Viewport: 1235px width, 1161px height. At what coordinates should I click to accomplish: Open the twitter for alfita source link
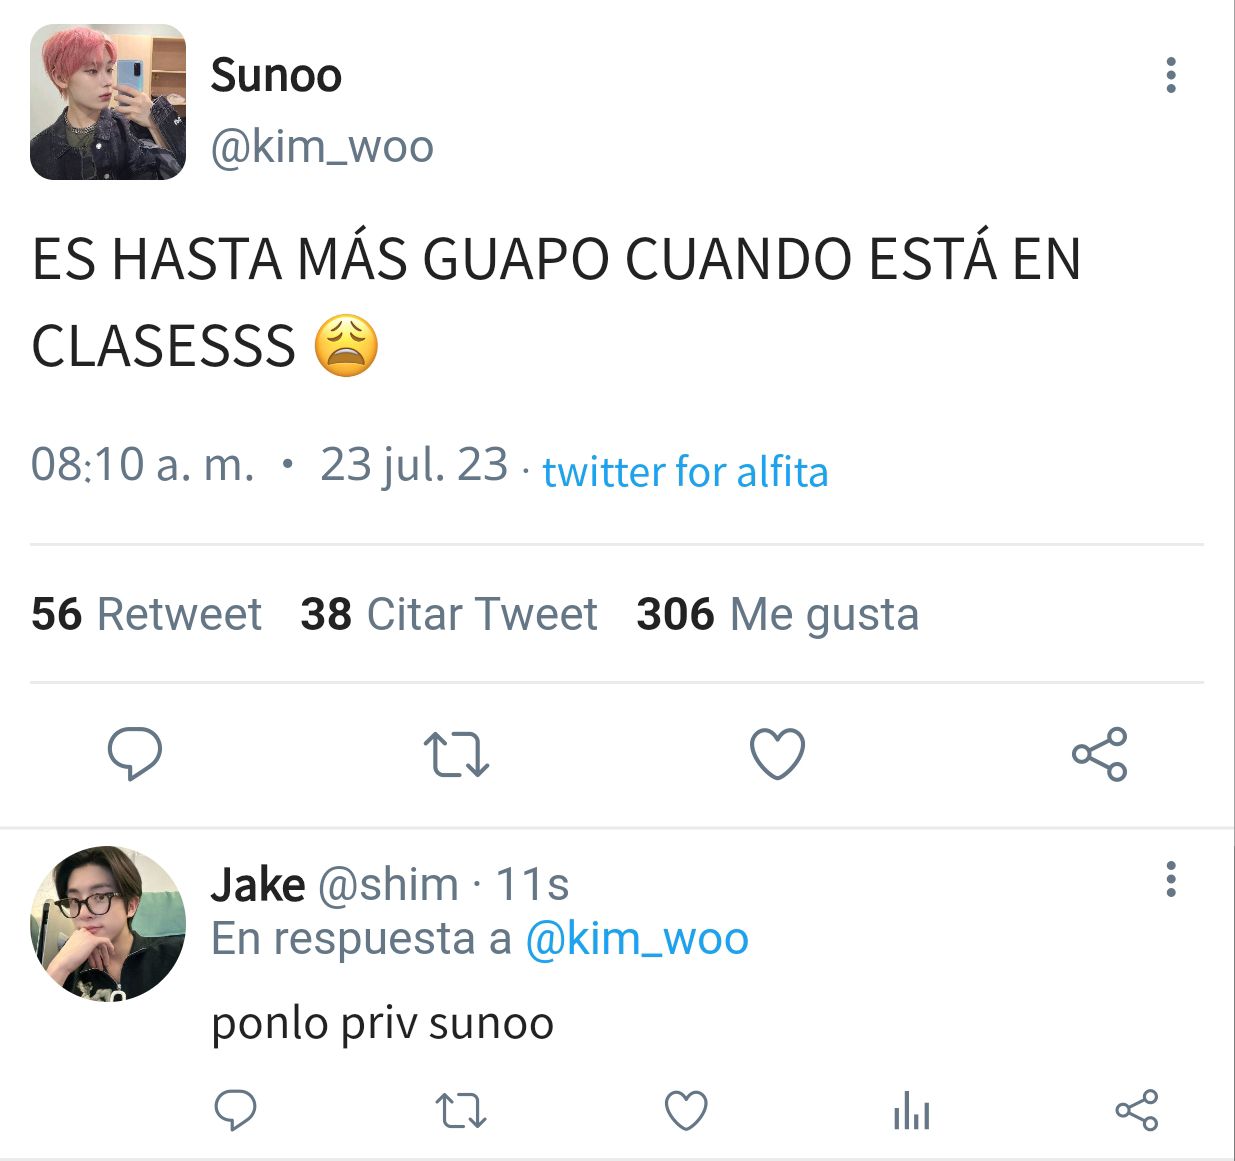[685, 471]
